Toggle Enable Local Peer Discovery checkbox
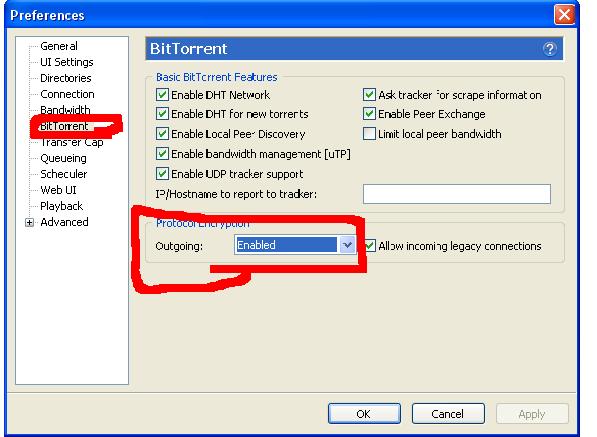The width and height of the screenshot is (597, 437). [x=163, y=134]
